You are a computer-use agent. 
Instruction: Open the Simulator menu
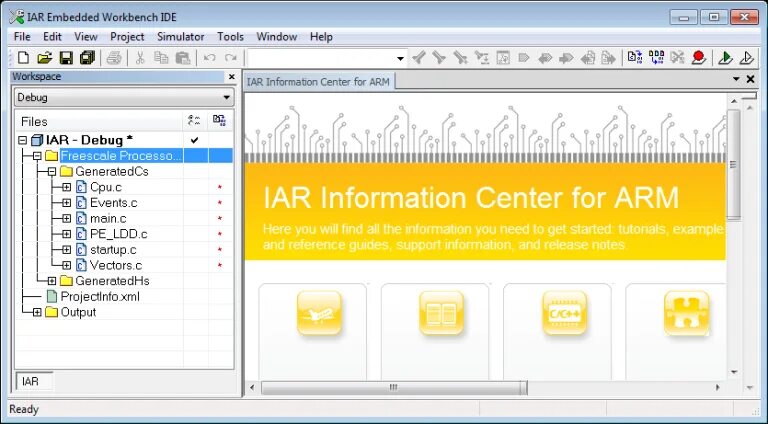180,37
